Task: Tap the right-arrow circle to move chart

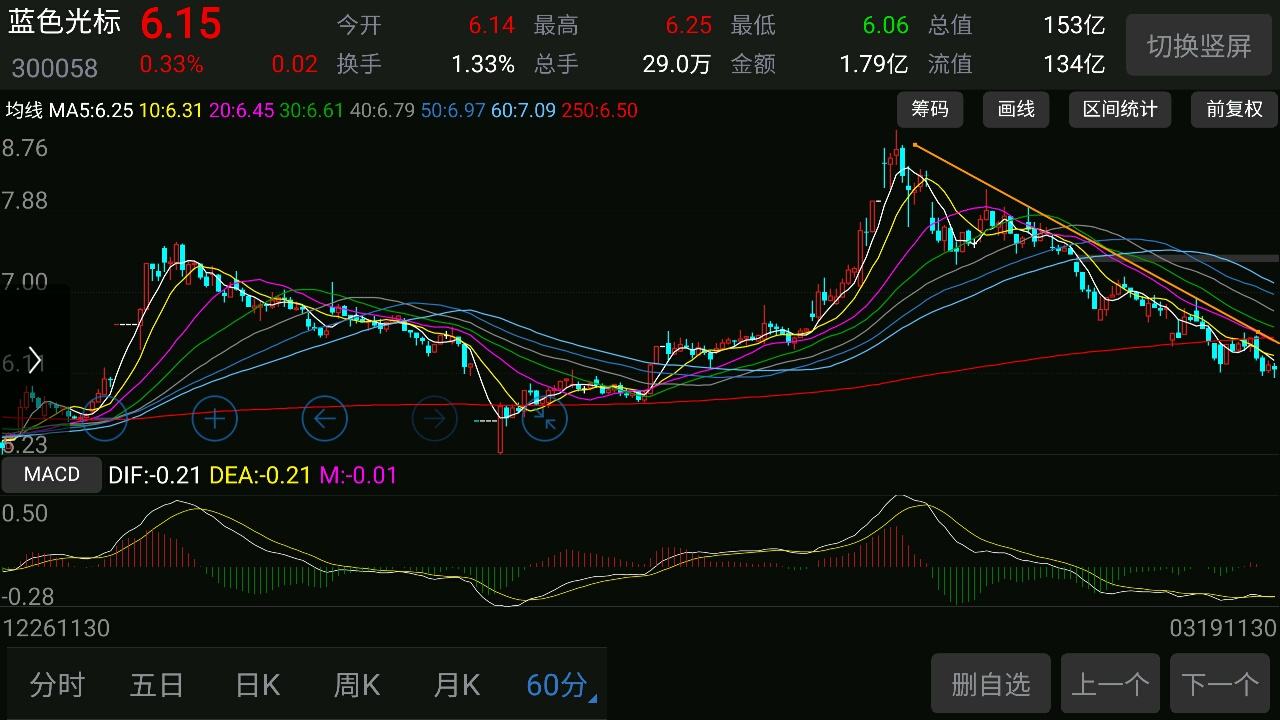Action: 434,419
